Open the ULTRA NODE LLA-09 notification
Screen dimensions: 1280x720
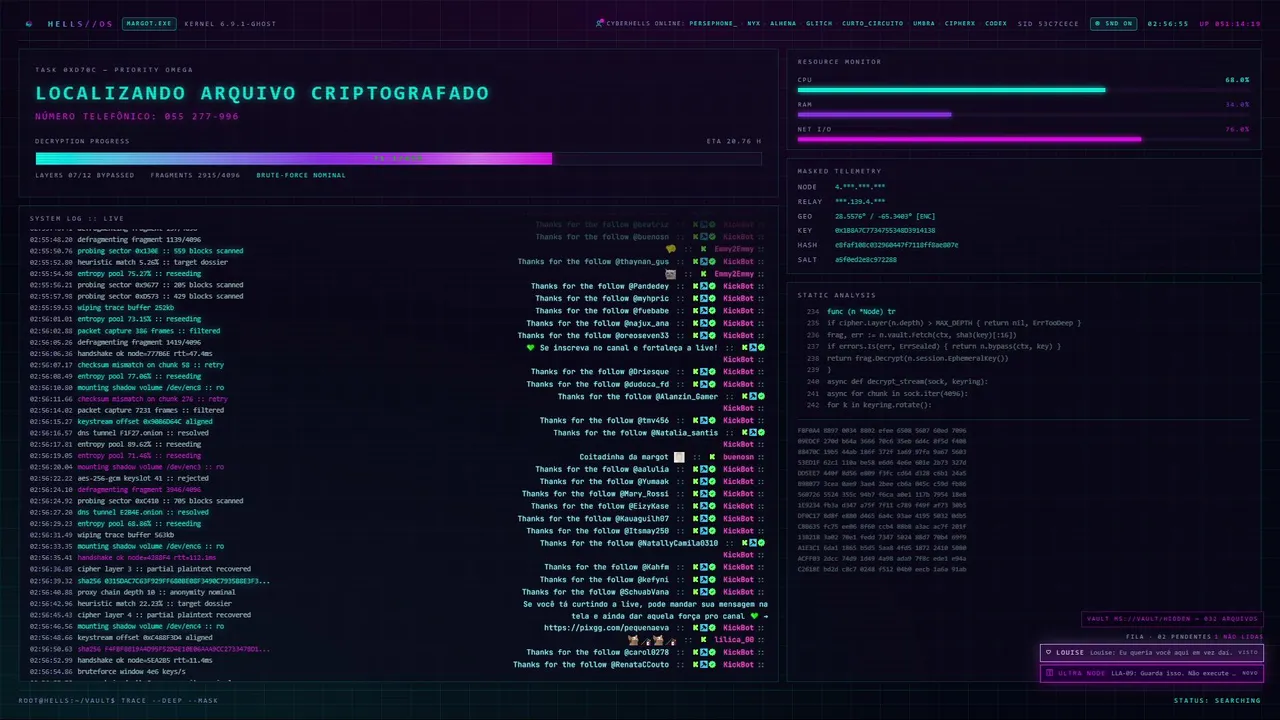point(1152,673)
